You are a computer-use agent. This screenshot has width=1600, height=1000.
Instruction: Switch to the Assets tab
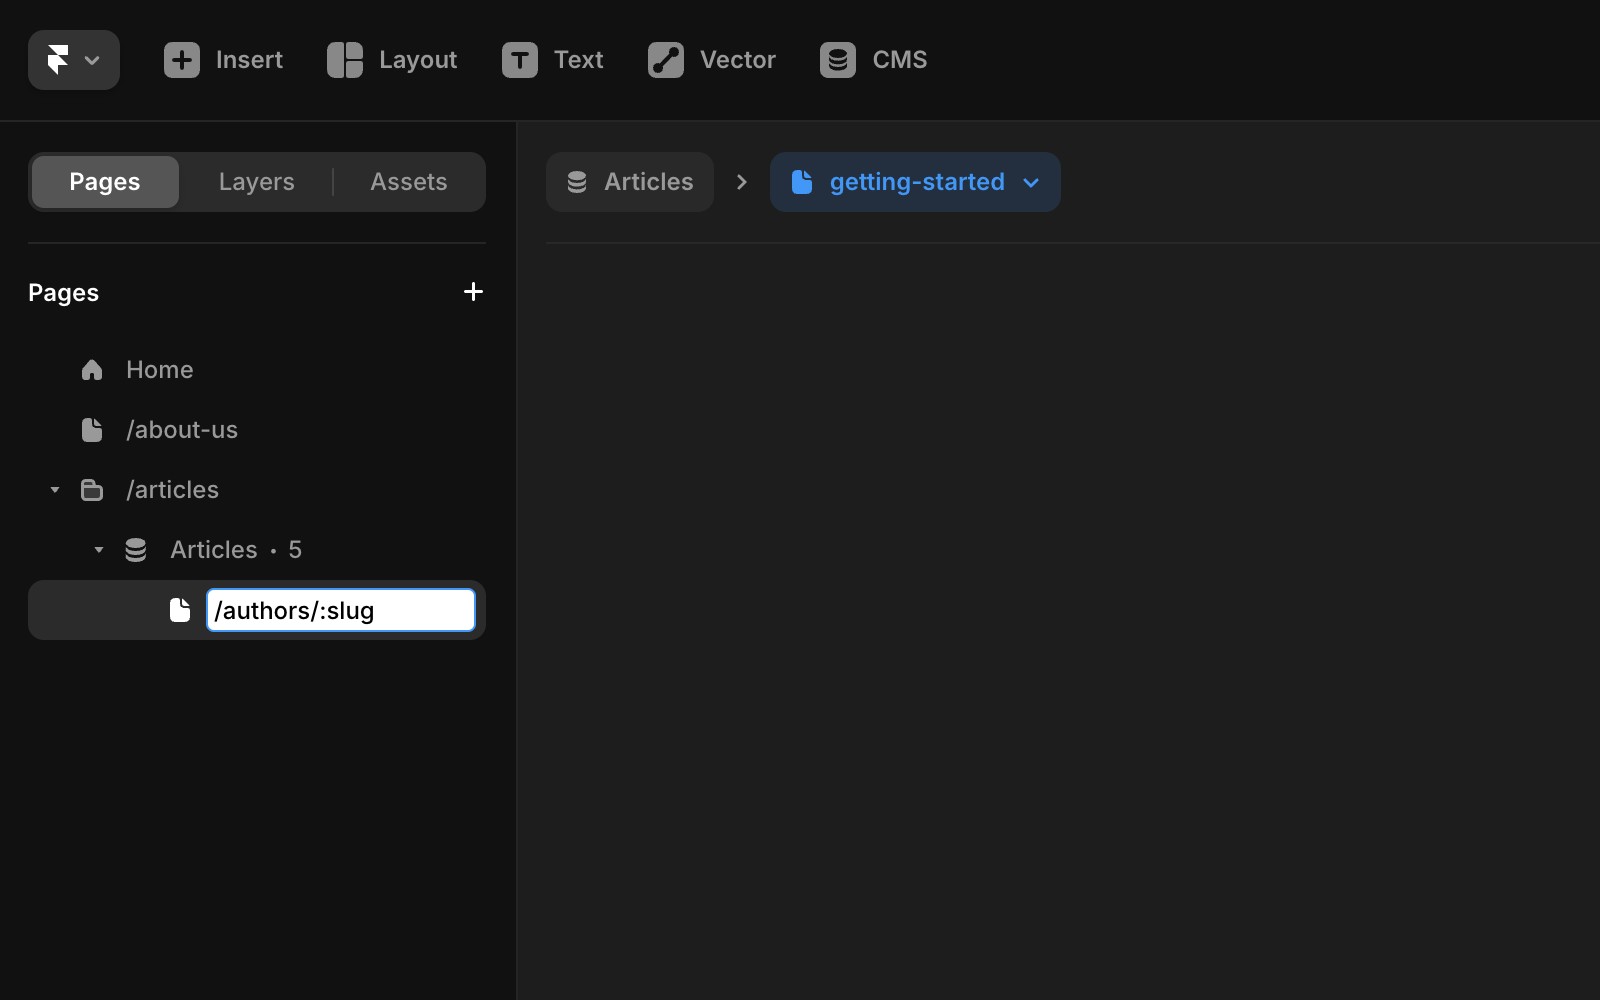(x=408, y=181)
